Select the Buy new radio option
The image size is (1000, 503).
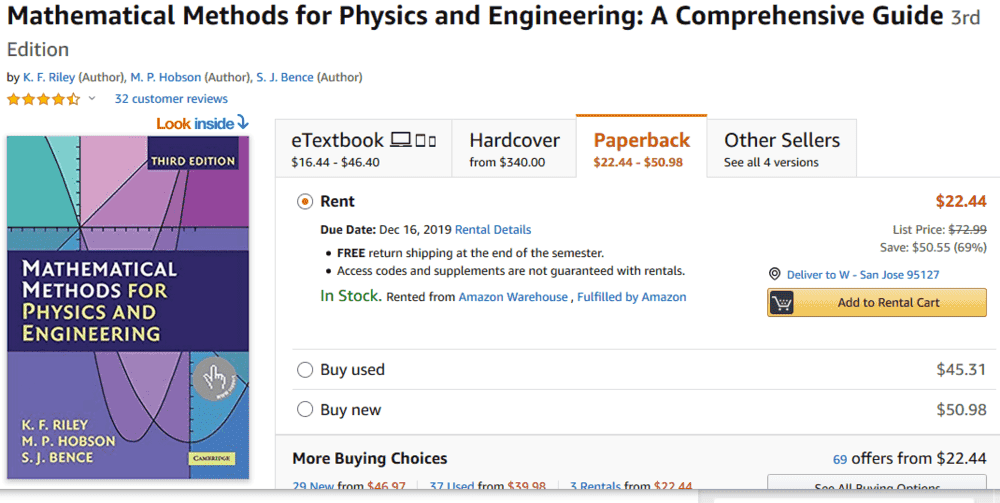(305, 410)
